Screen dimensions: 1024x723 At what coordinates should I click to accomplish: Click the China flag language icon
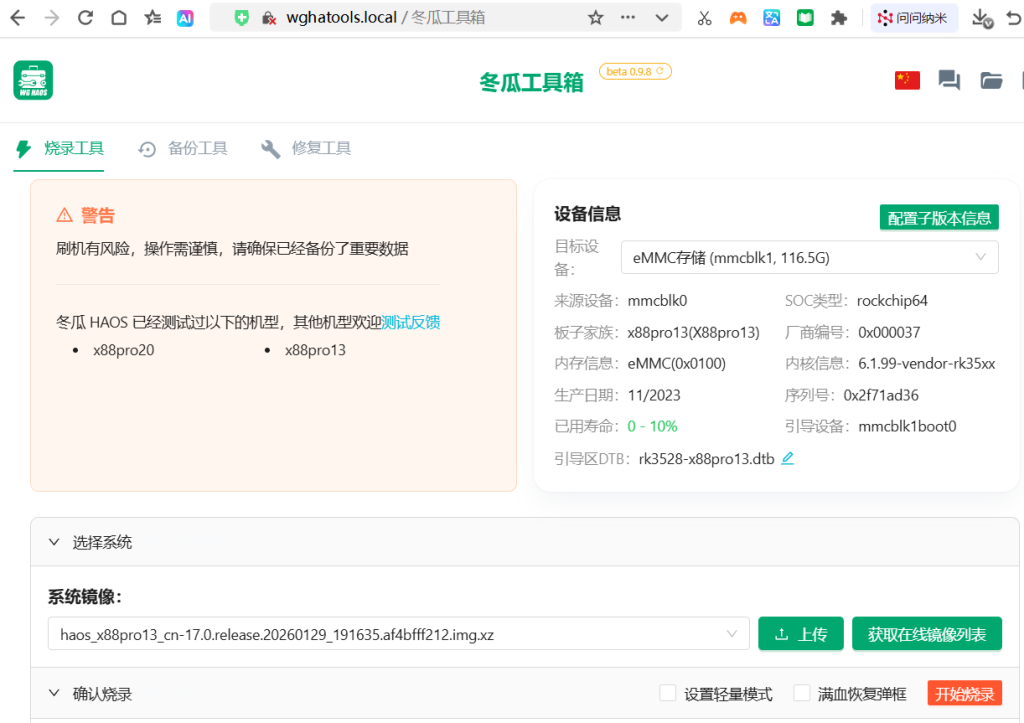click(x=907, y=81)
